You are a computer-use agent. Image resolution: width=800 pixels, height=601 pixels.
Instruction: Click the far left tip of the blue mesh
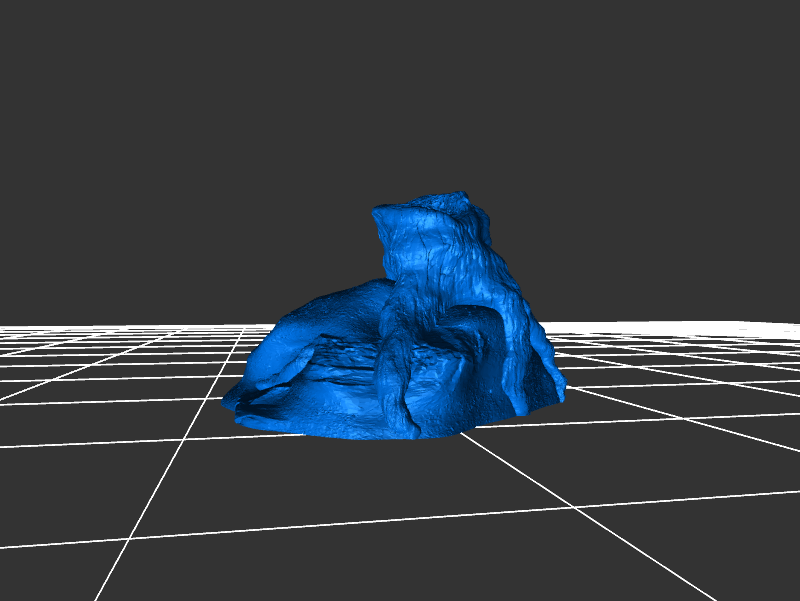pos(230,400)
